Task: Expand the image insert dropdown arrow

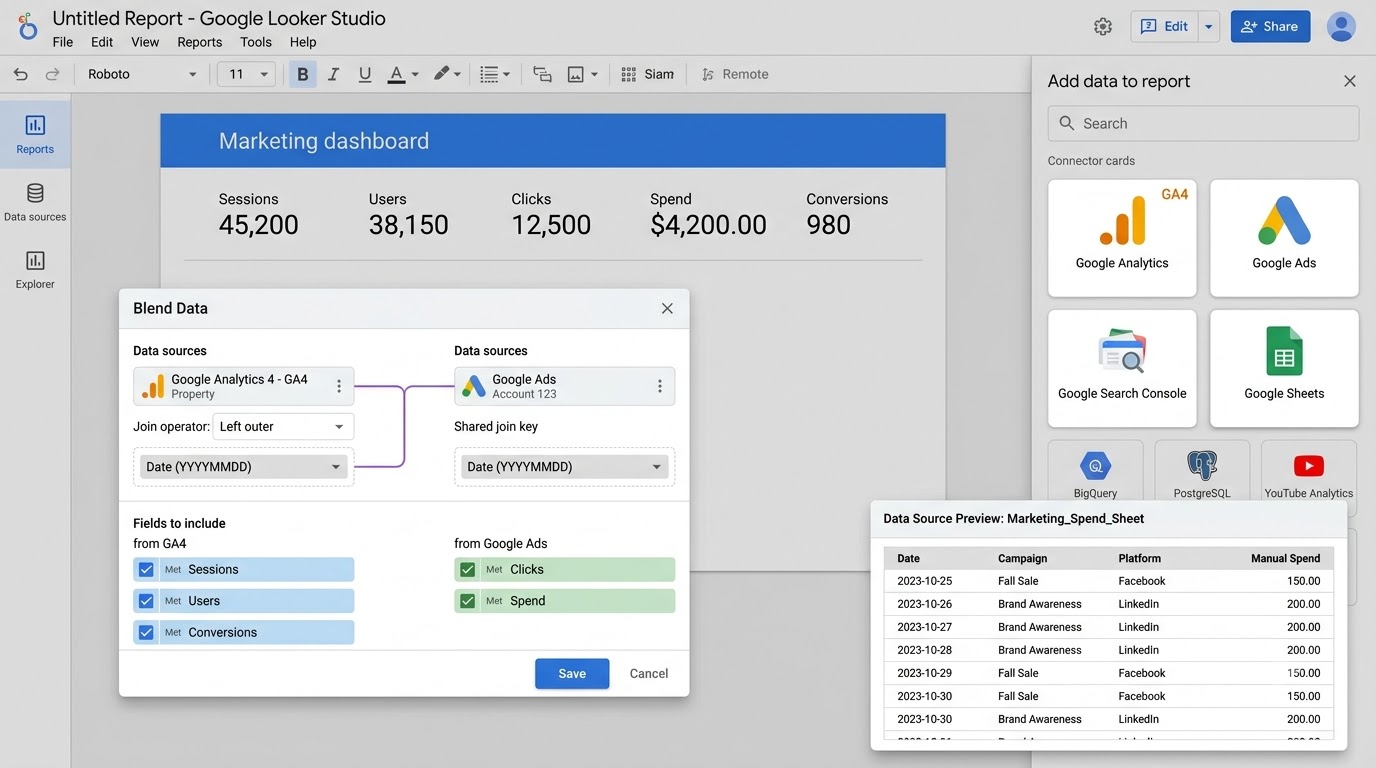Action: point(594,74)
